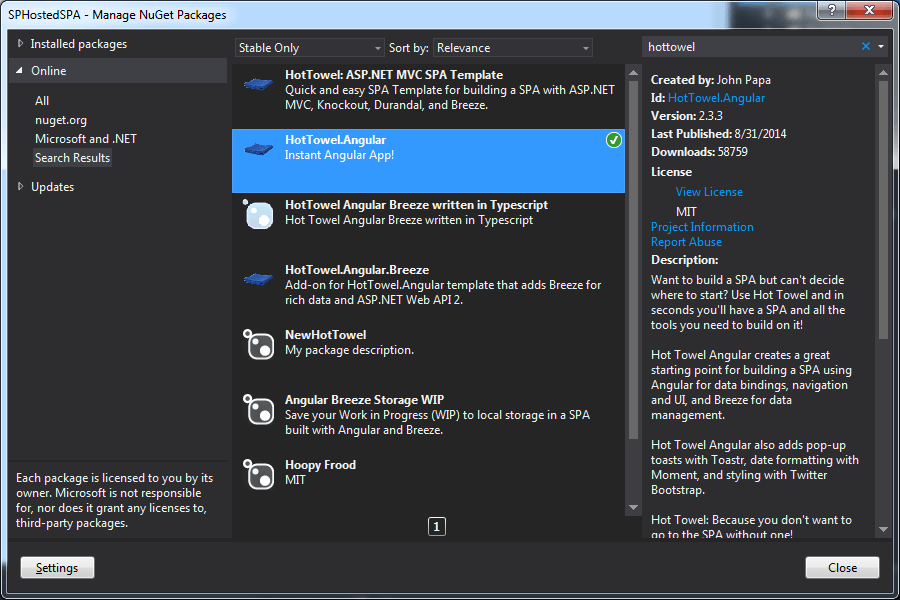Select the NewHotTowel package title

click(x=325, y=335)
